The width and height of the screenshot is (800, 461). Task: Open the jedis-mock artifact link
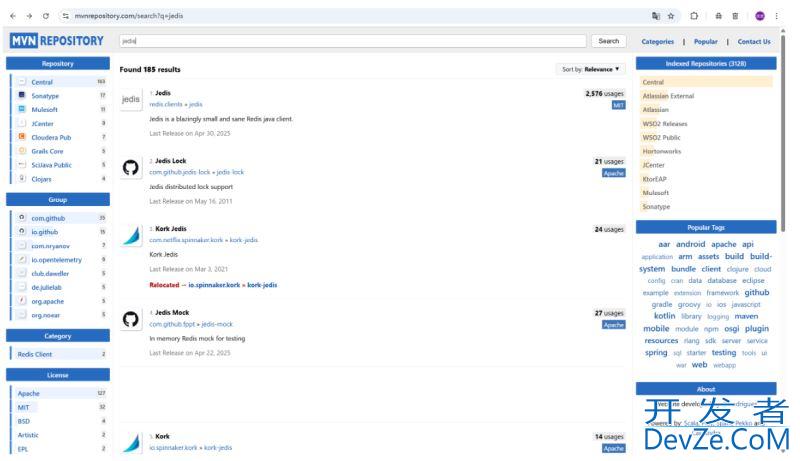click(217, 324)
